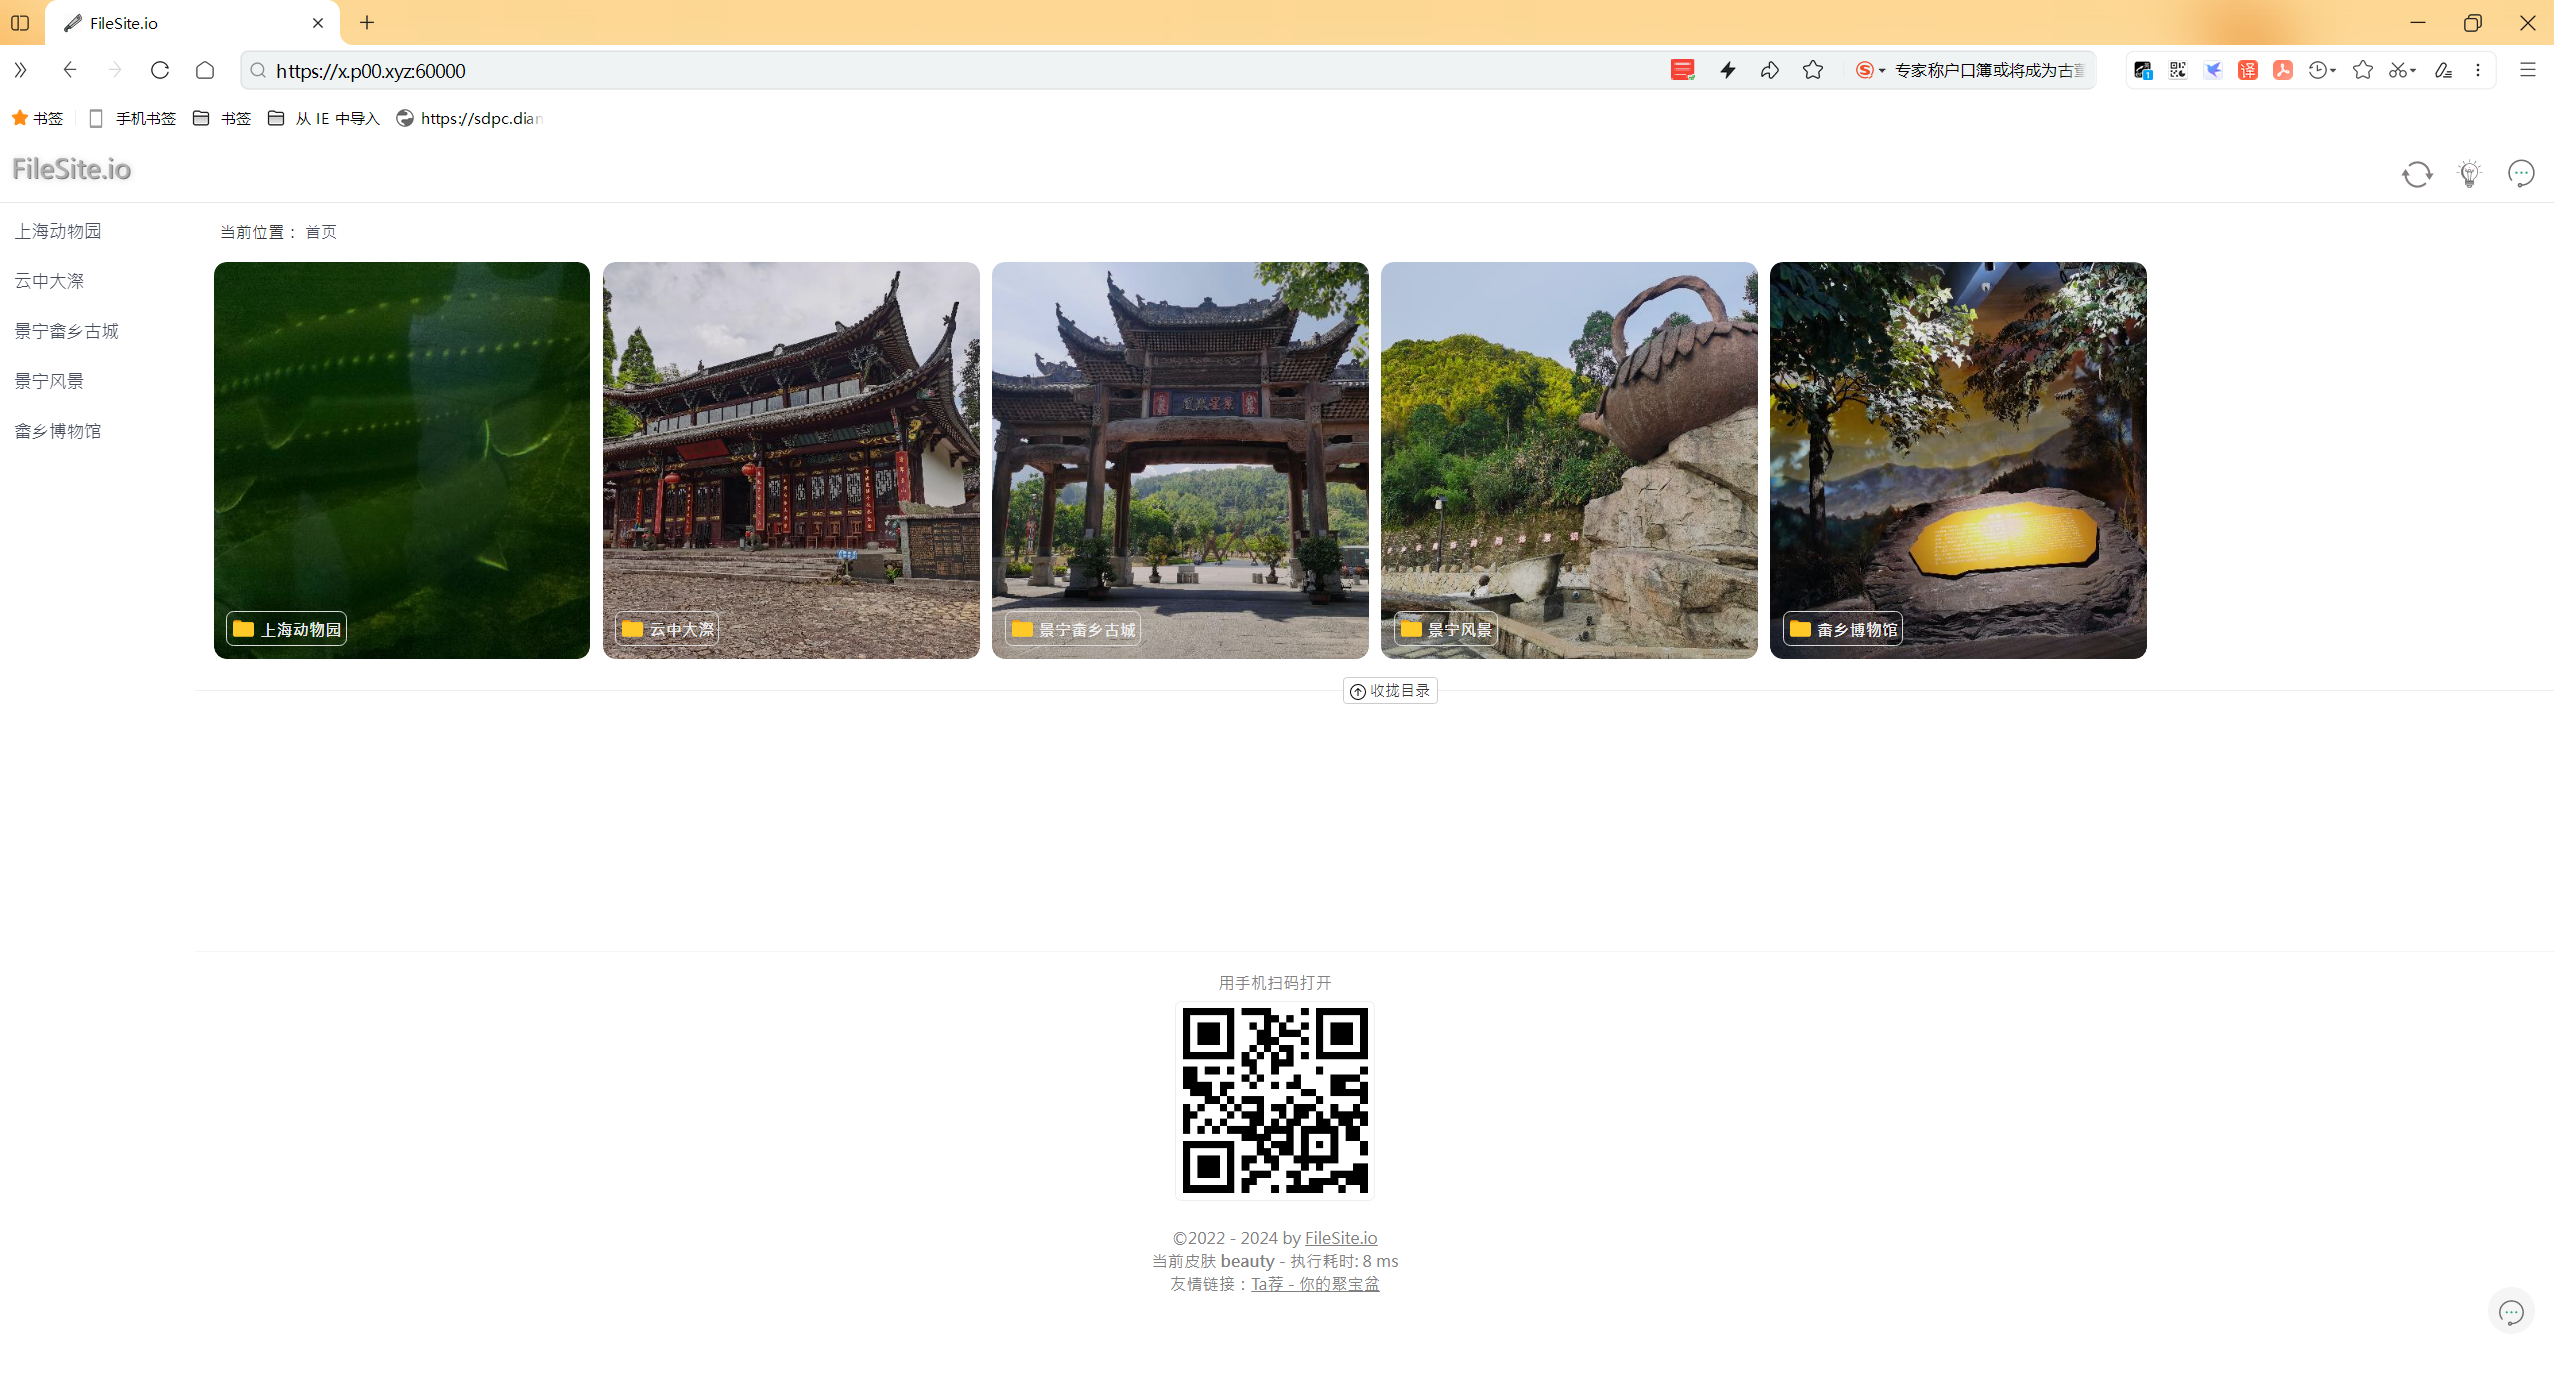Open the Ta荐 - 你的聚宝盆 link
Screen dimensions: 2554x1383
point(1315,1284)
